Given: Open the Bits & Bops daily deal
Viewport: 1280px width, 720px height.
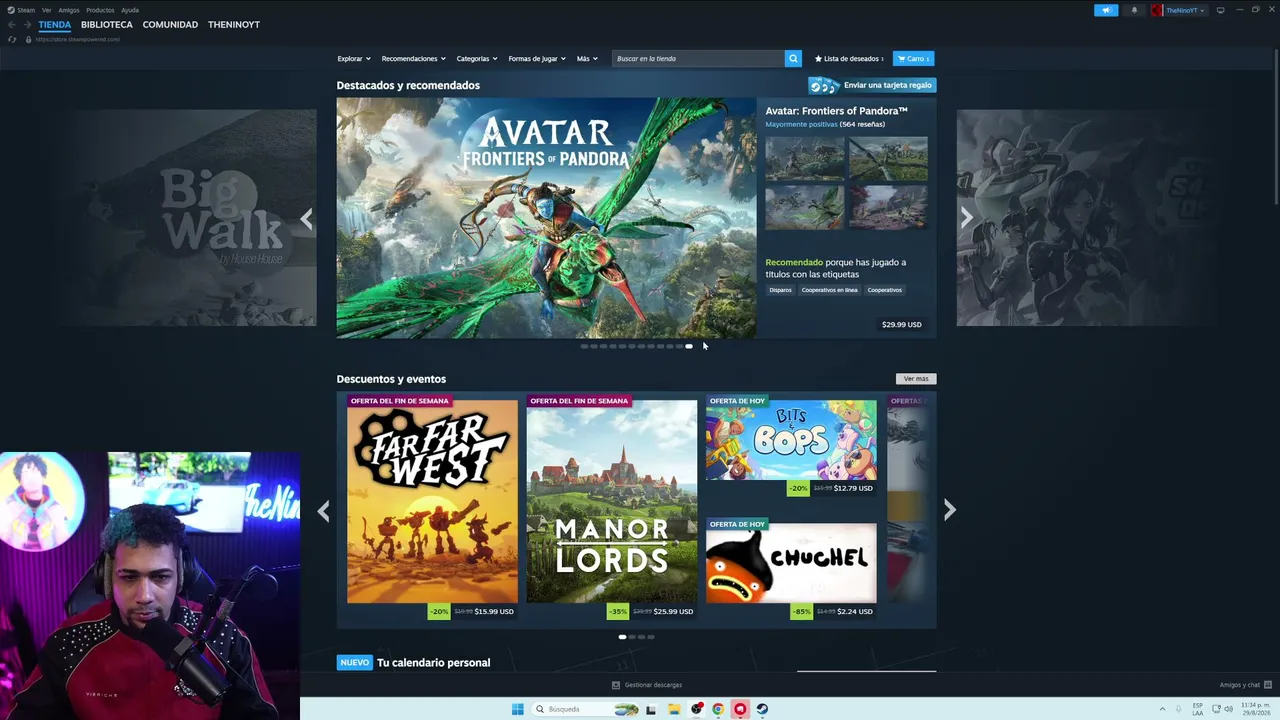Looking at the screenshot, I should click(791, 440).
